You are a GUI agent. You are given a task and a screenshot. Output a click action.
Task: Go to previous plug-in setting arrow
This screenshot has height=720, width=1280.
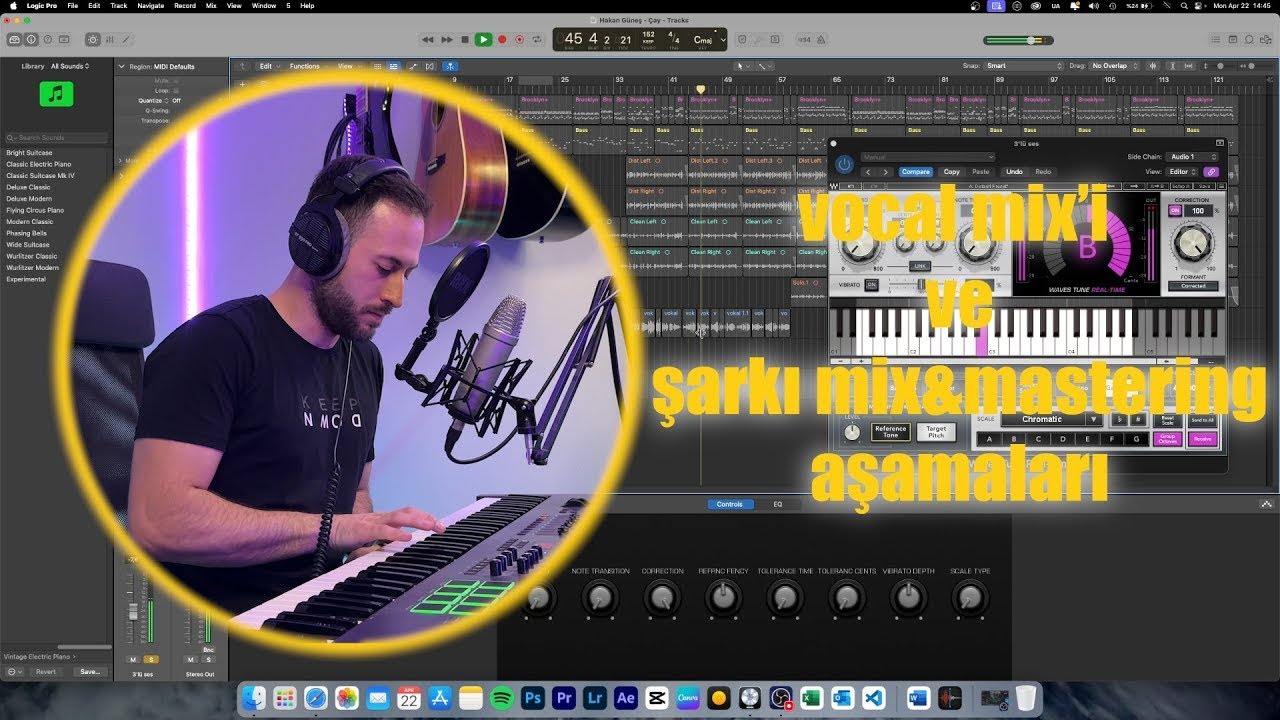(x=868, y=172)
